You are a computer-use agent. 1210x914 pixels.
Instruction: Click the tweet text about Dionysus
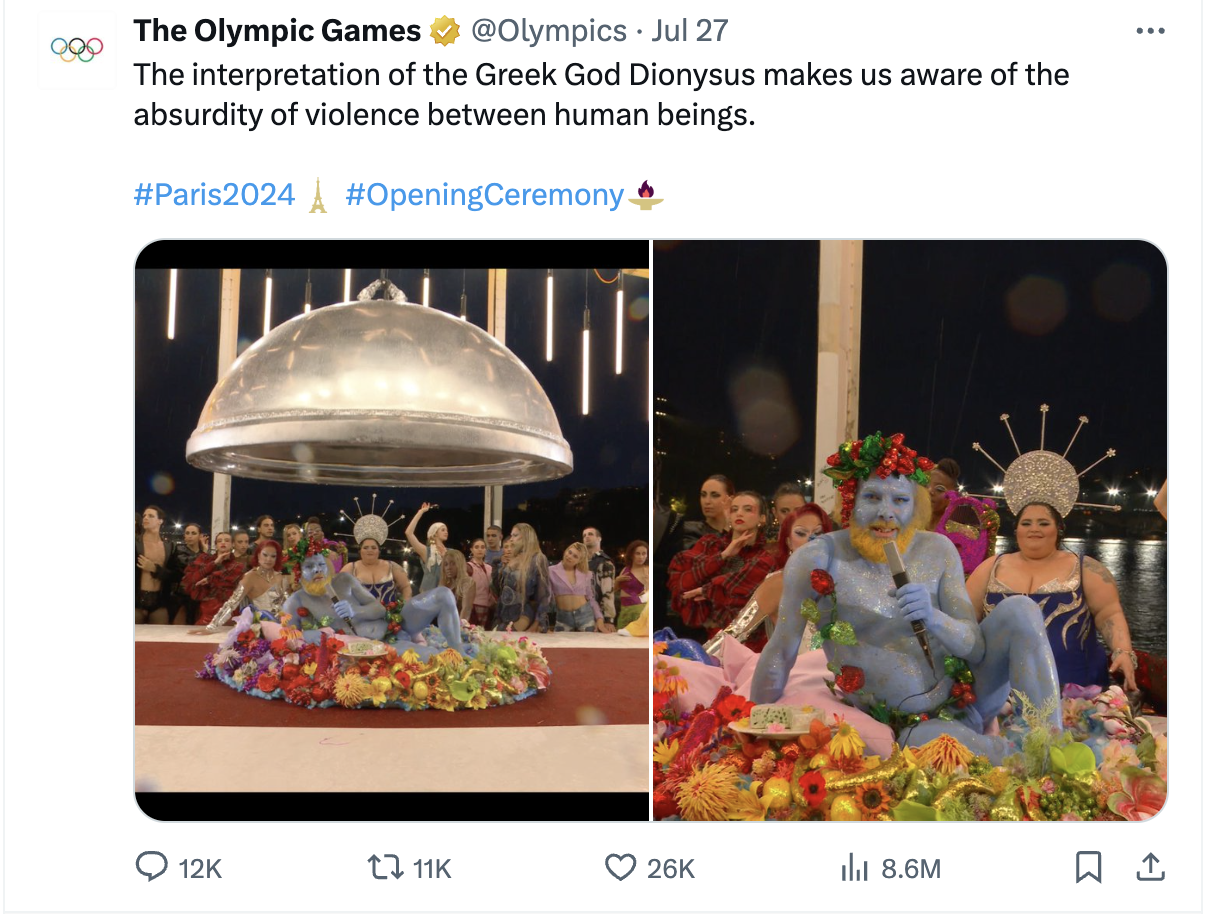coord(600,95)
